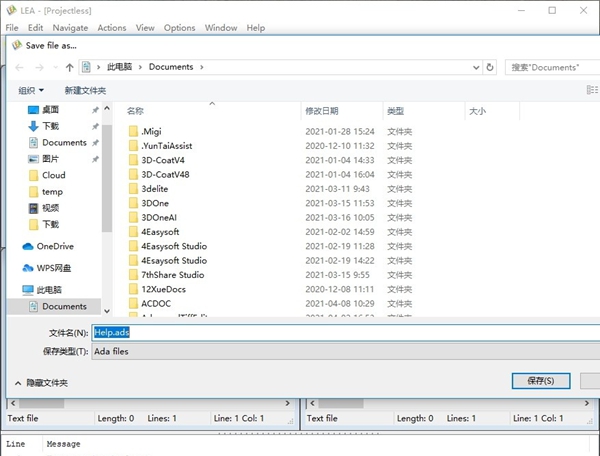The width and height of the screenshot is (600, 456).
Task: Change the view layout icon
Action: point(592,90)
